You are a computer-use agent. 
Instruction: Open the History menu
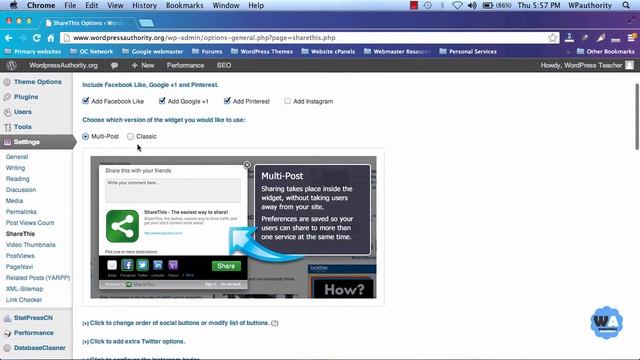tap(144, 5)
